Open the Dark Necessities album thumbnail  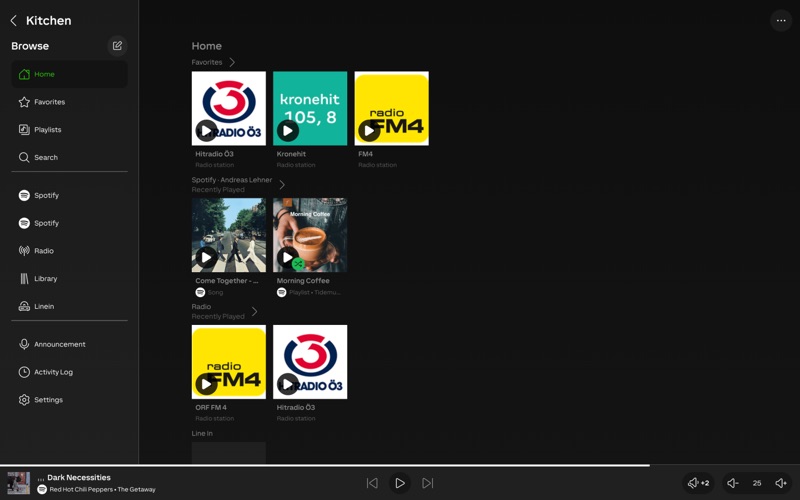click(18, 483)
